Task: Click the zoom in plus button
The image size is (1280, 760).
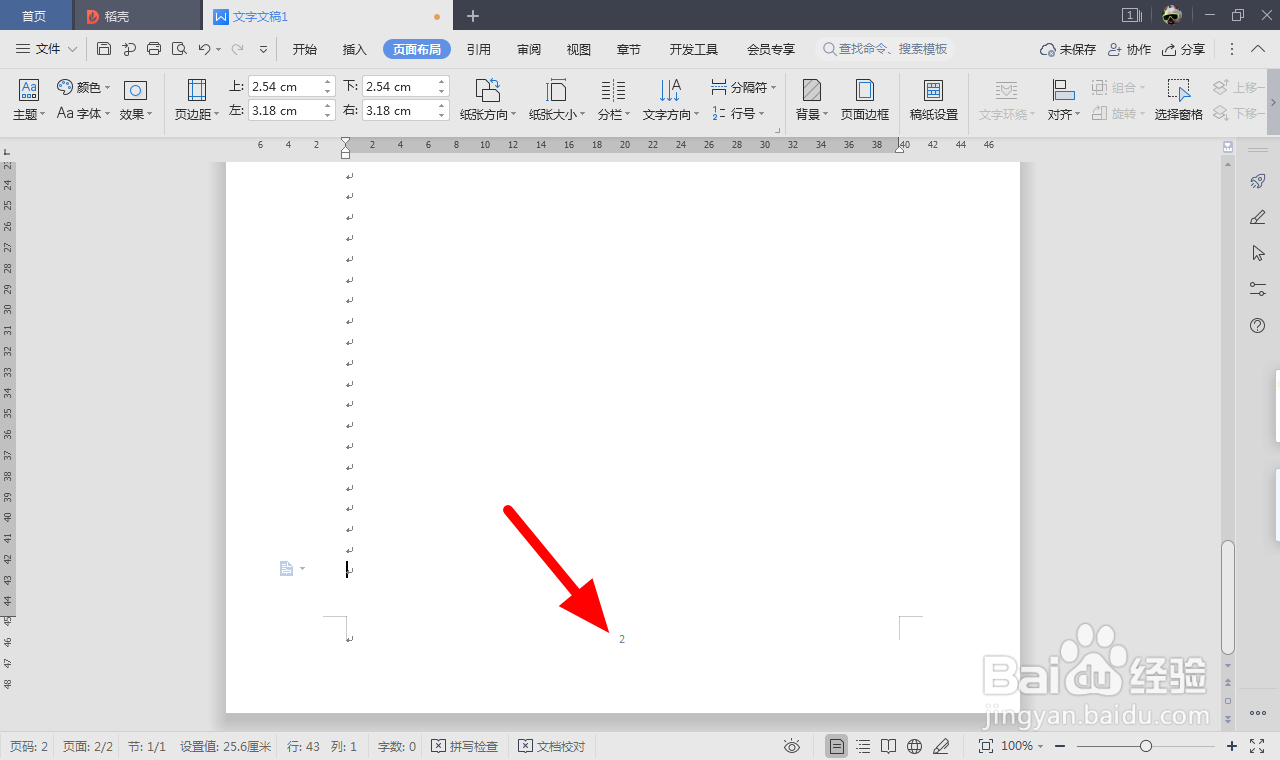Action: point(1232,746)
